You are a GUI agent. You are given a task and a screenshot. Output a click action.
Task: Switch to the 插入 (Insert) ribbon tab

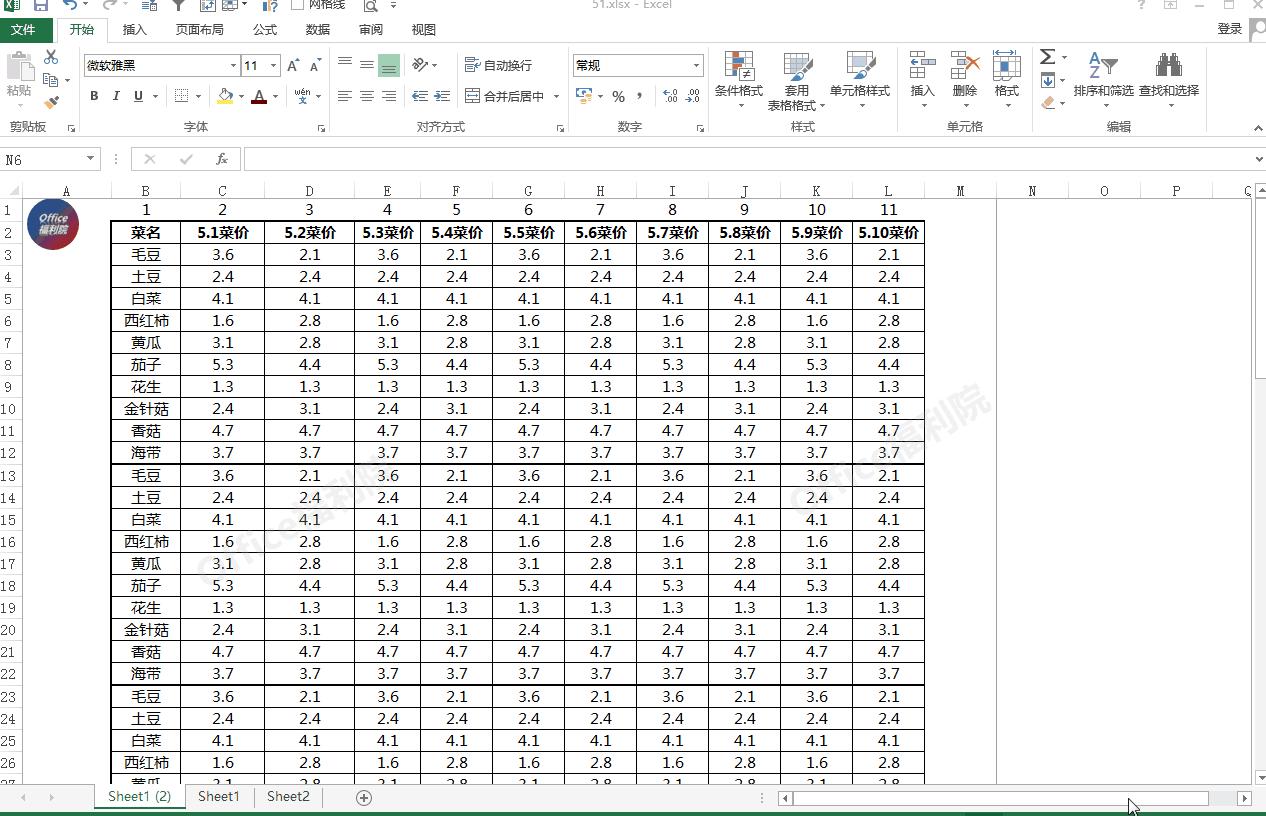point(134,30)
